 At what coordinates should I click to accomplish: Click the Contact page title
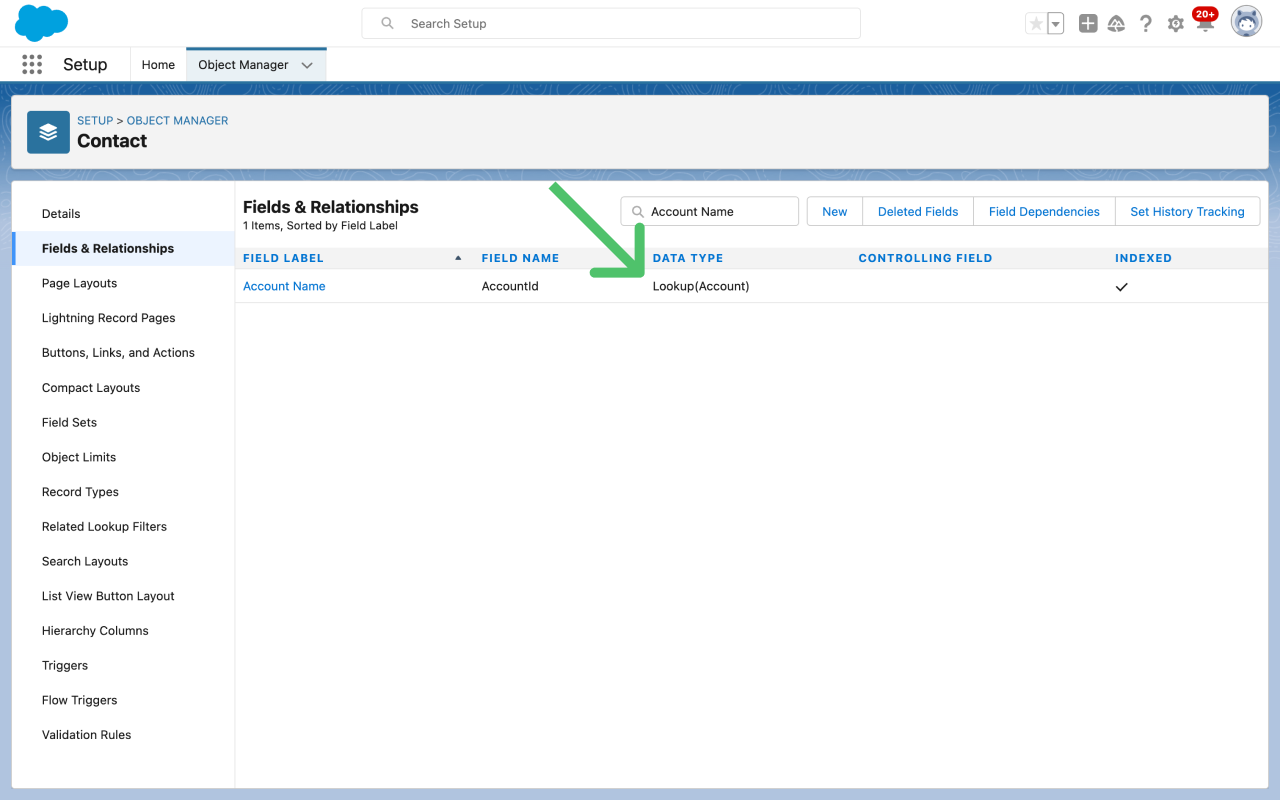point(112,141)
